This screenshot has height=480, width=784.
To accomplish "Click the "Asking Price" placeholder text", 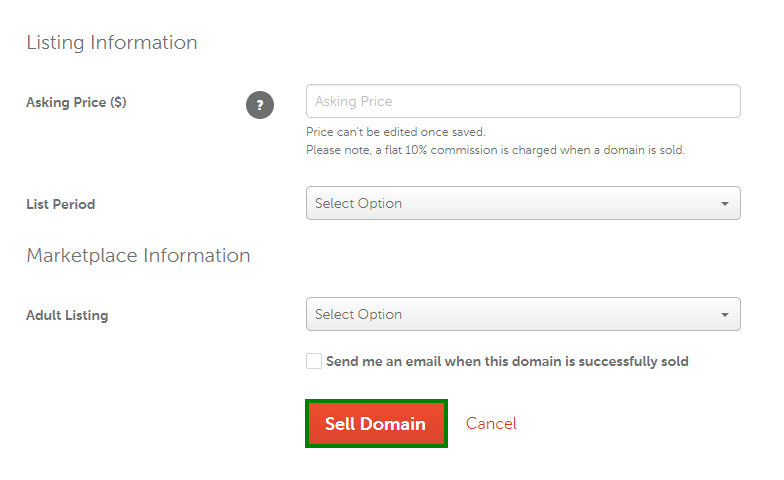I will point(354,102).
